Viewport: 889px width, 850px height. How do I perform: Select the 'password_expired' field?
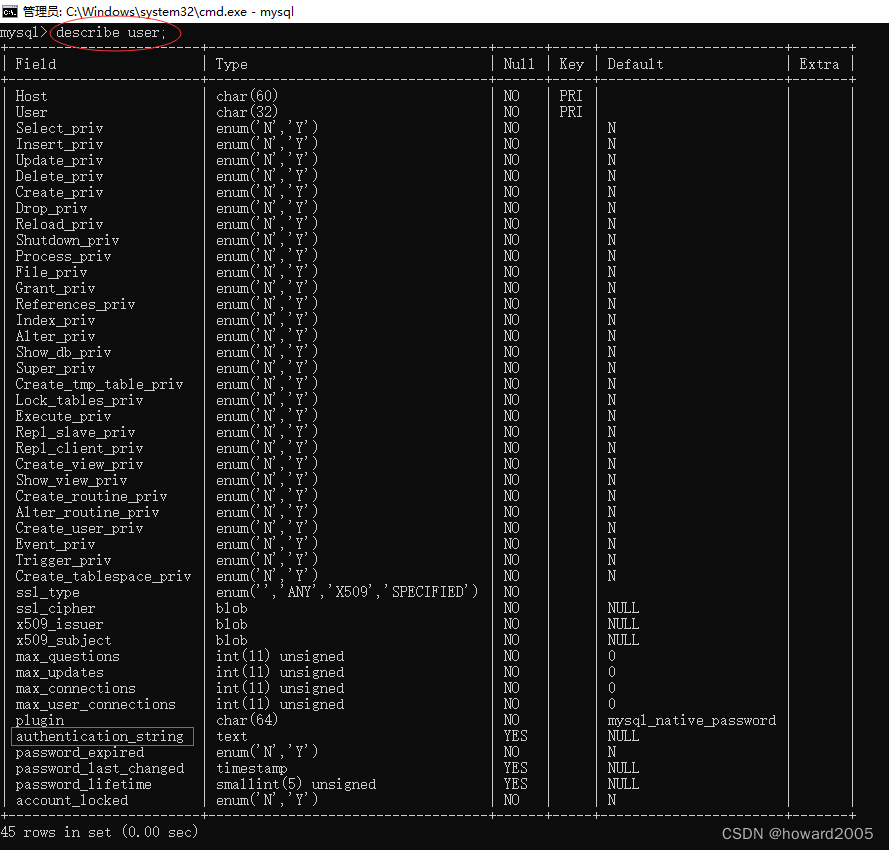(79, 752)
